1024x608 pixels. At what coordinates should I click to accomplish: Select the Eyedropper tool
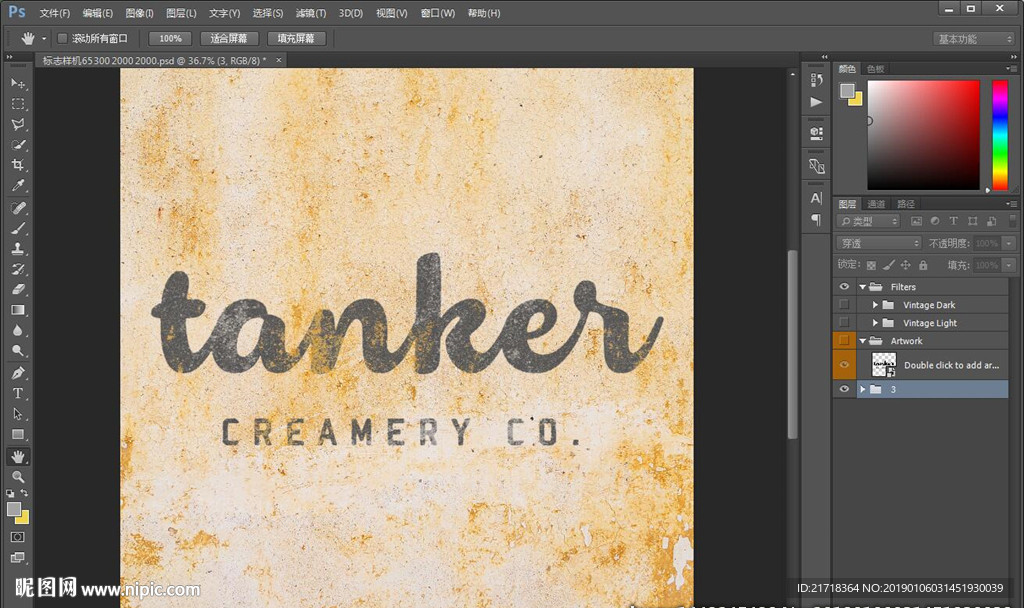(x=18, y=185)
